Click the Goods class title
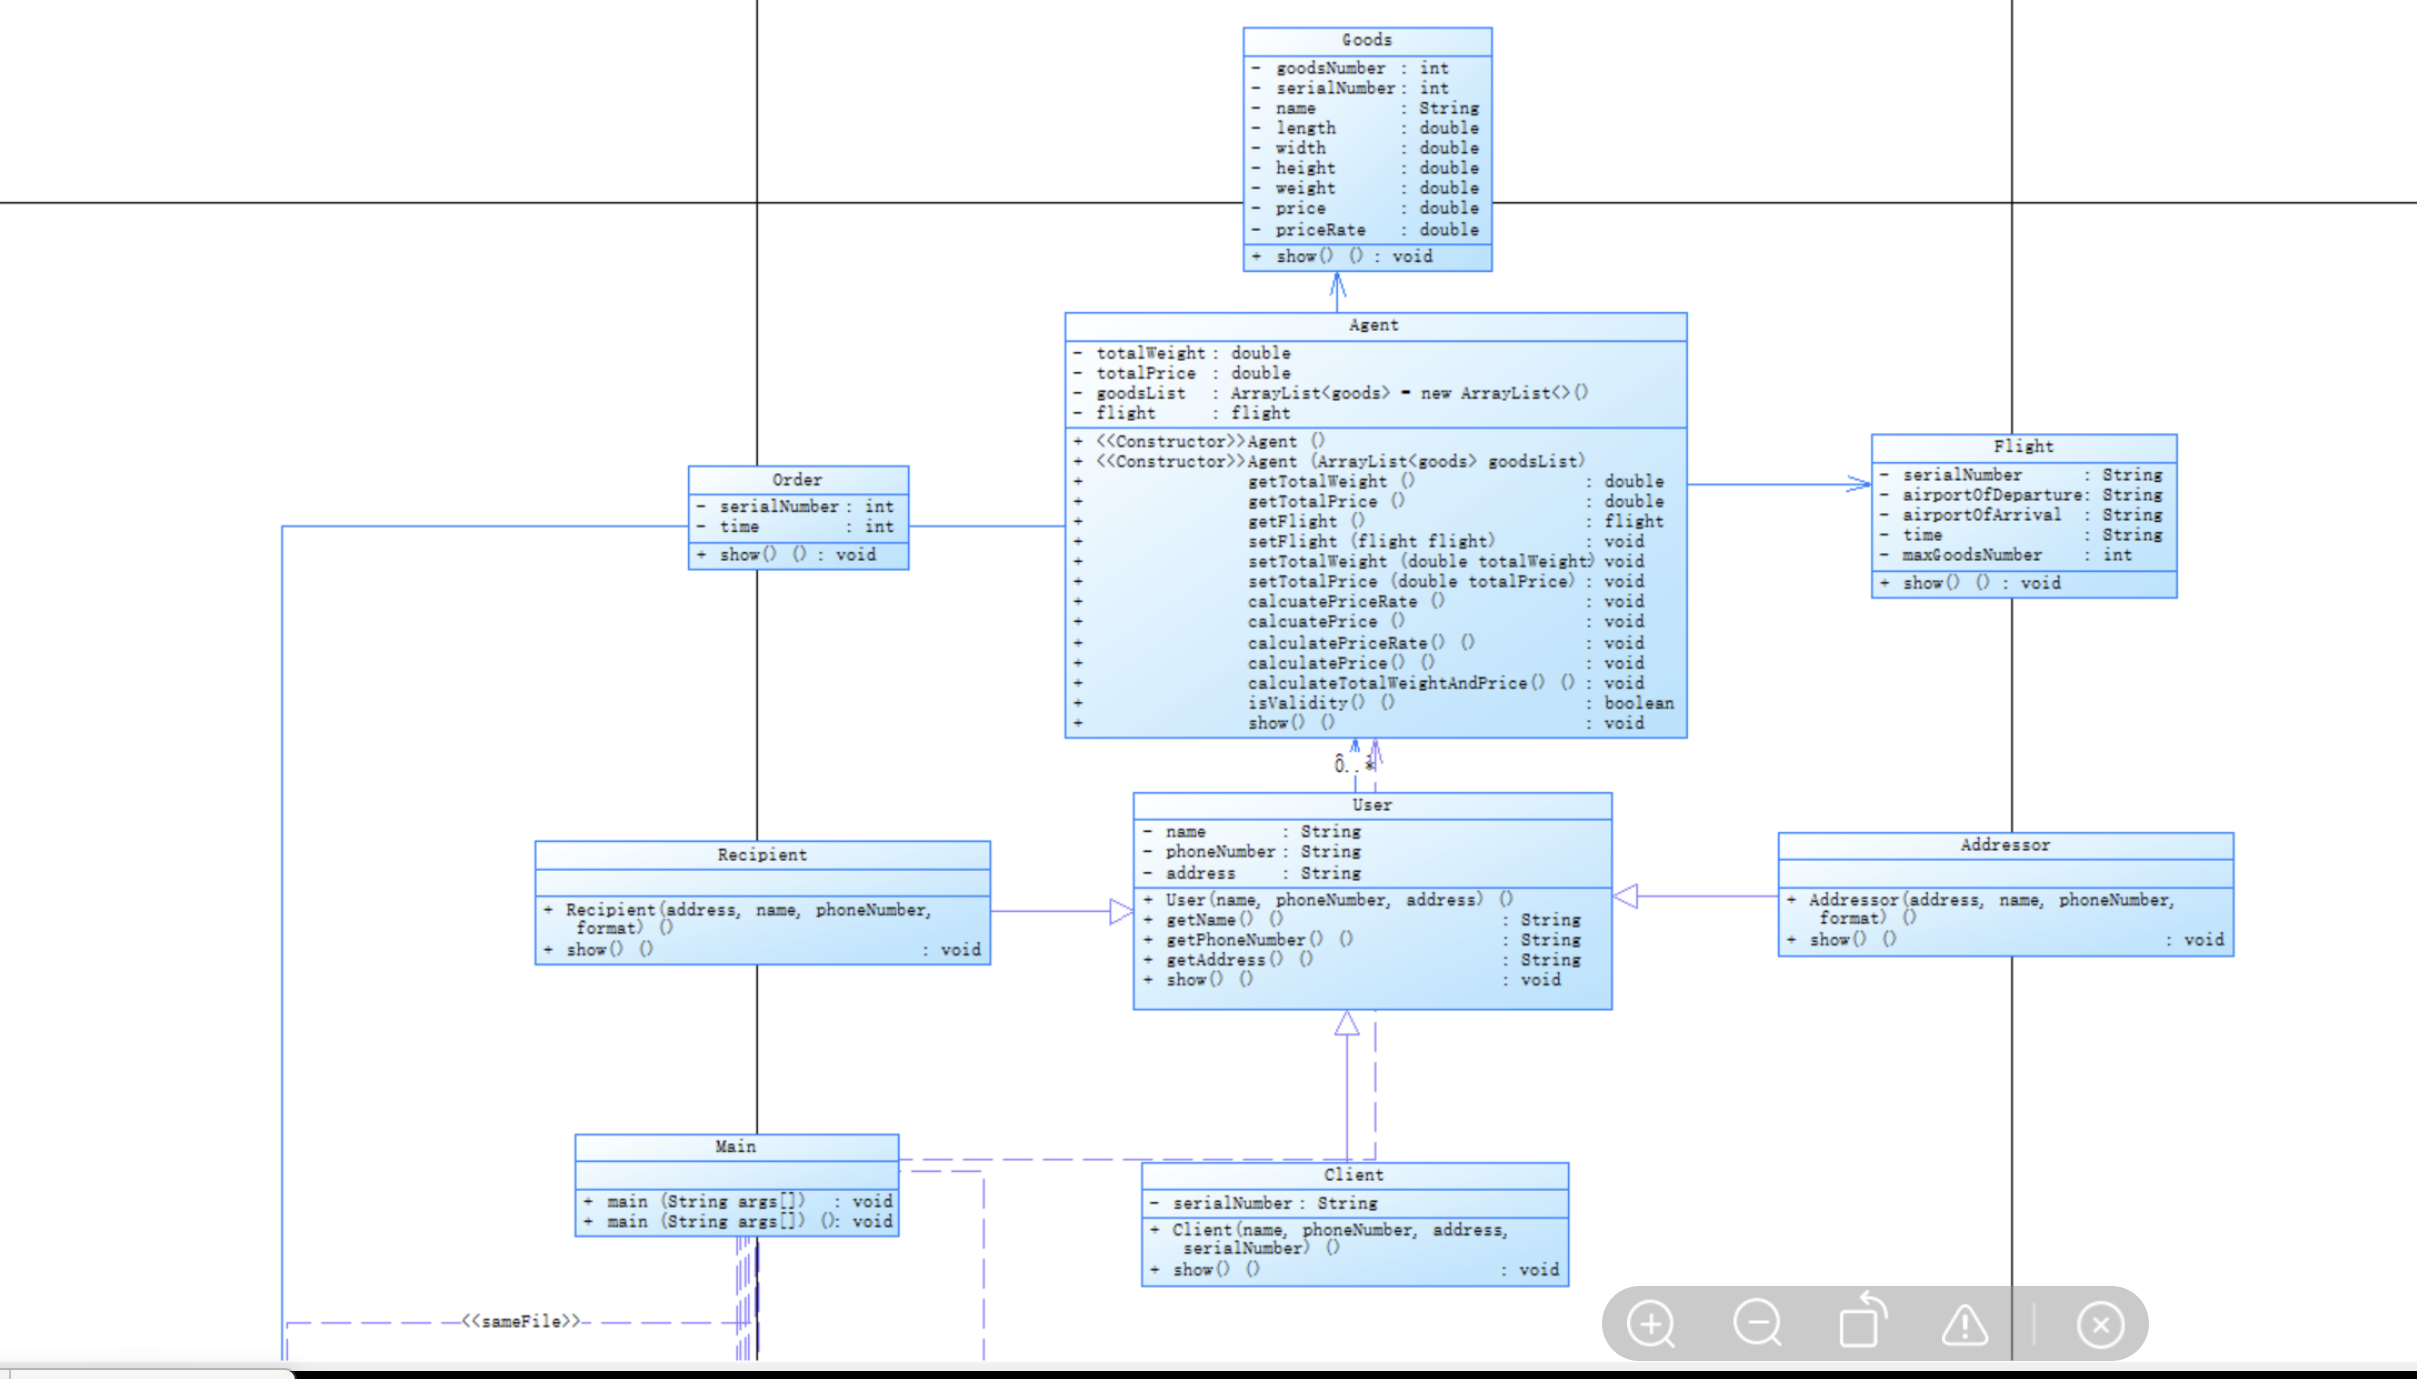The image size is (2417, 1379). pyautogui.click(x=1366, y=40)
